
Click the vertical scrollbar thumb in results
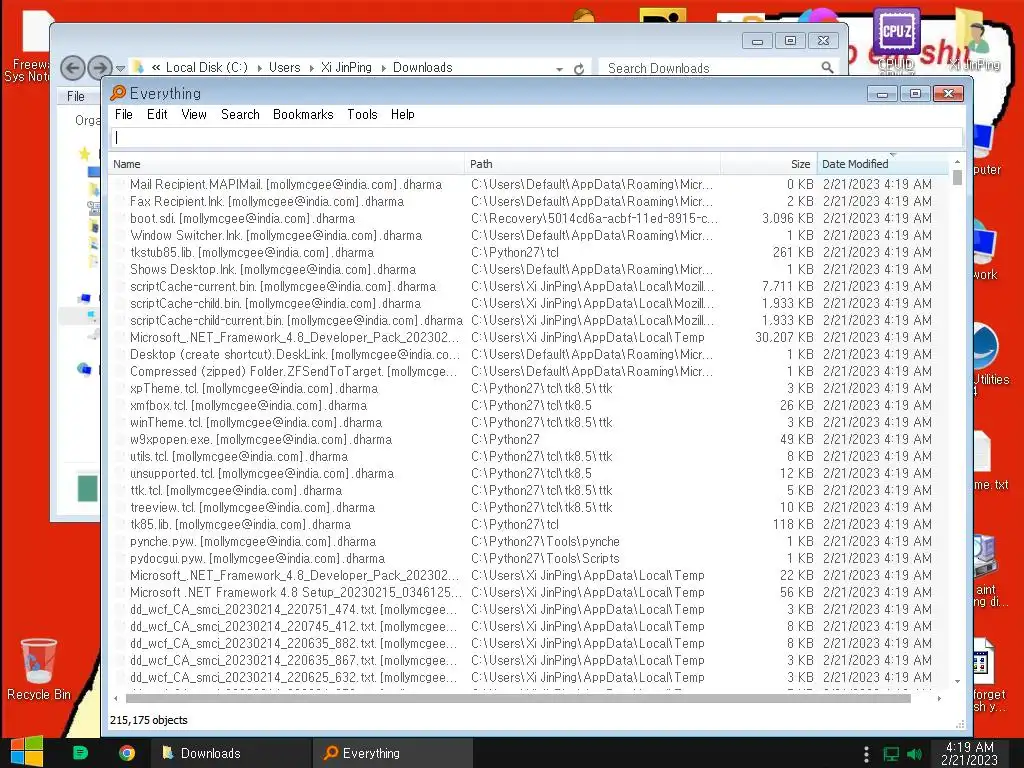pyautogui.click(x=957, y=178)
